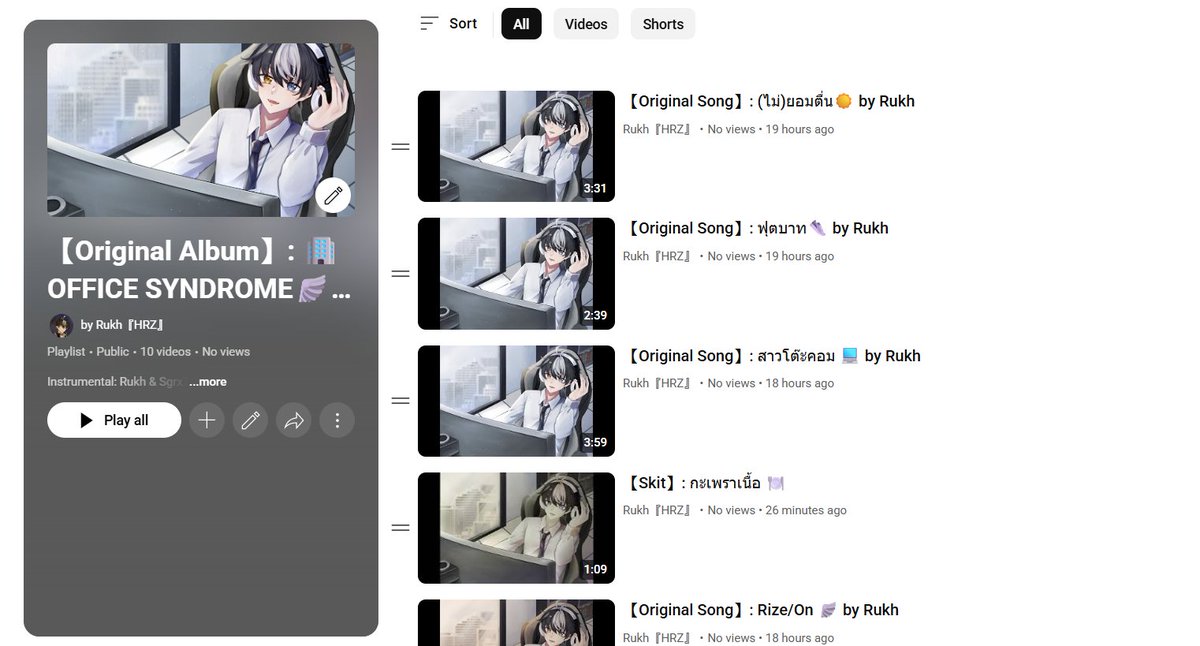Open the Rize/On video thumbnail
The height and width of the screenshot is (646, 1200).
point(516,622)
